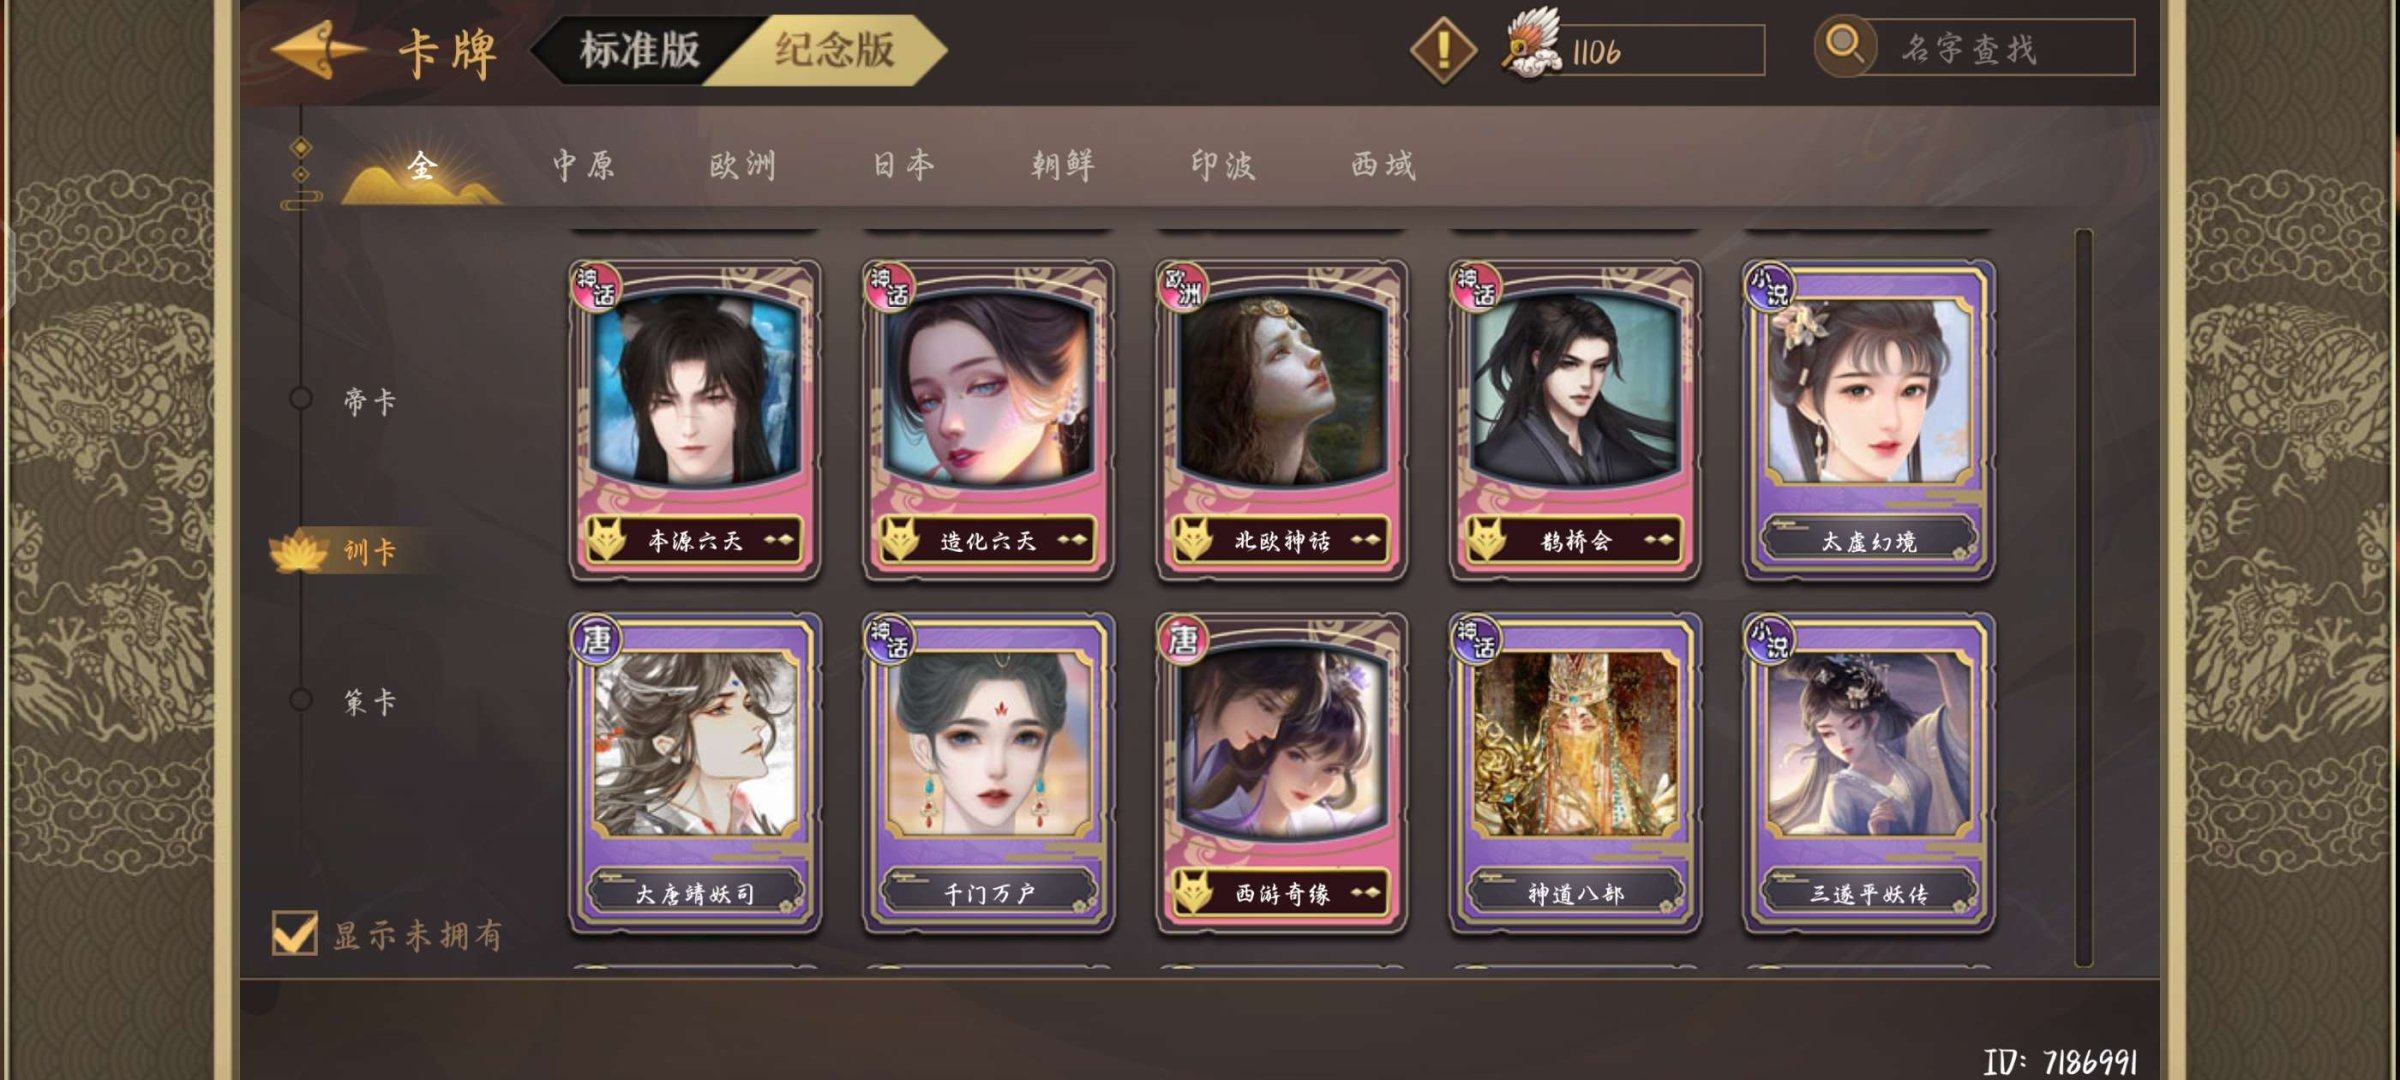This screenshot has height=1080, width=2400.
Task: Click the golden back arrow icon
Action: pos(319,50)
